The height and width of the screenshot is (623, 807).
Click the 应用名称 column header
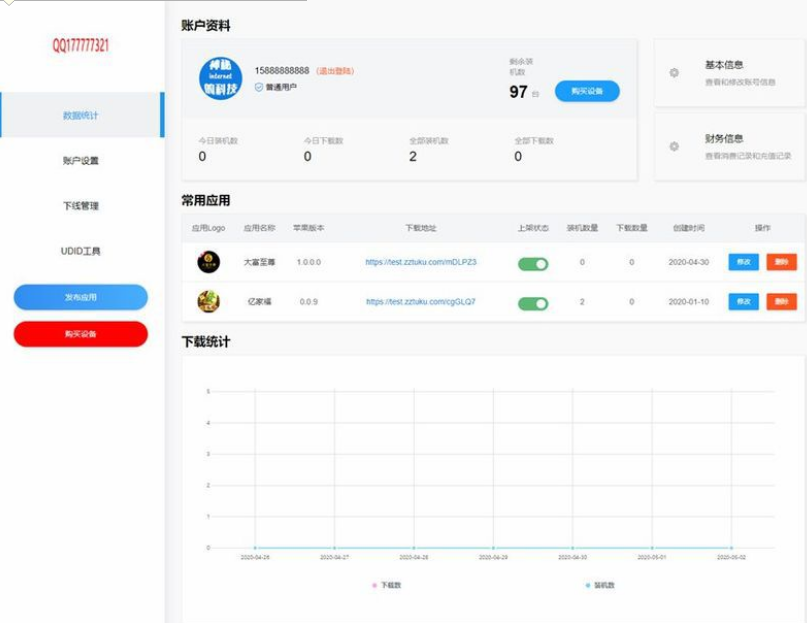pyautogui.click(x=259, y=228)
